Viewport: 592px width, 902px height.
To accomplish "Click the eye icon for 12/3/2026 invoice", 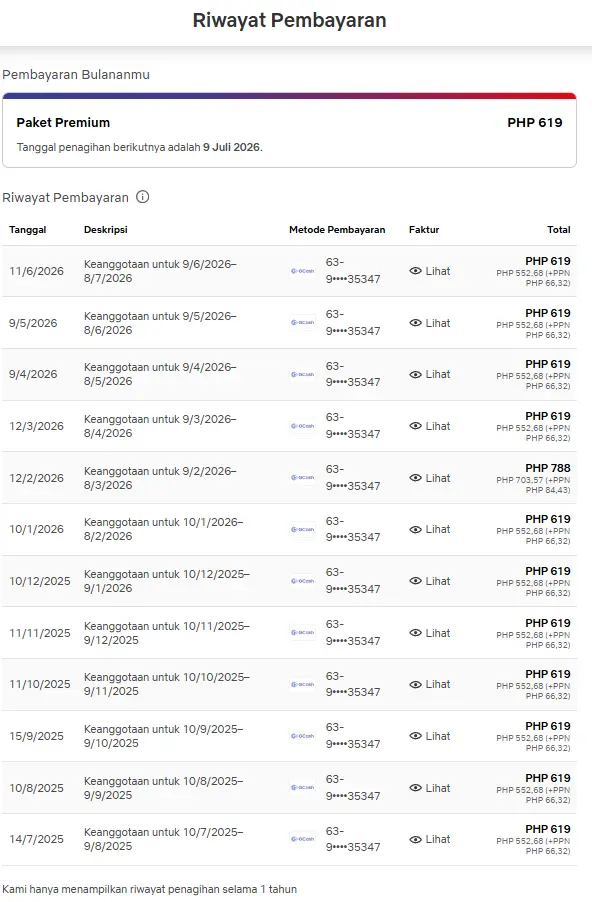I will pyautogui.click(x=415, y=426).
